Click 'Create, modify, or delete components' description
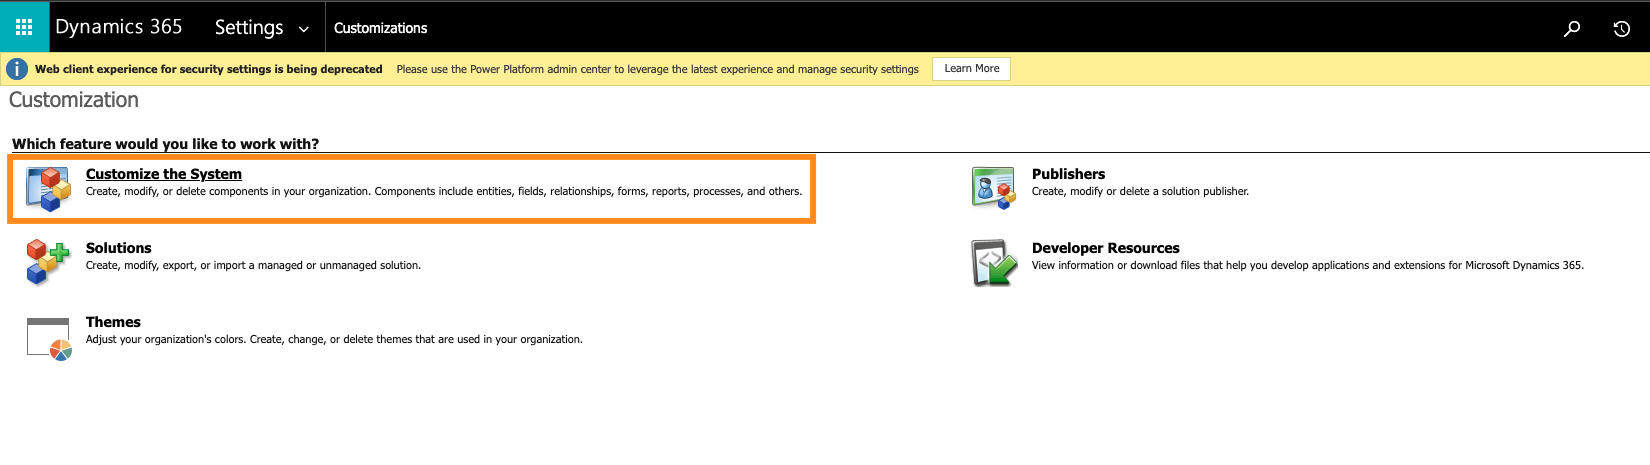1650x465 pixels. [444, 191]
